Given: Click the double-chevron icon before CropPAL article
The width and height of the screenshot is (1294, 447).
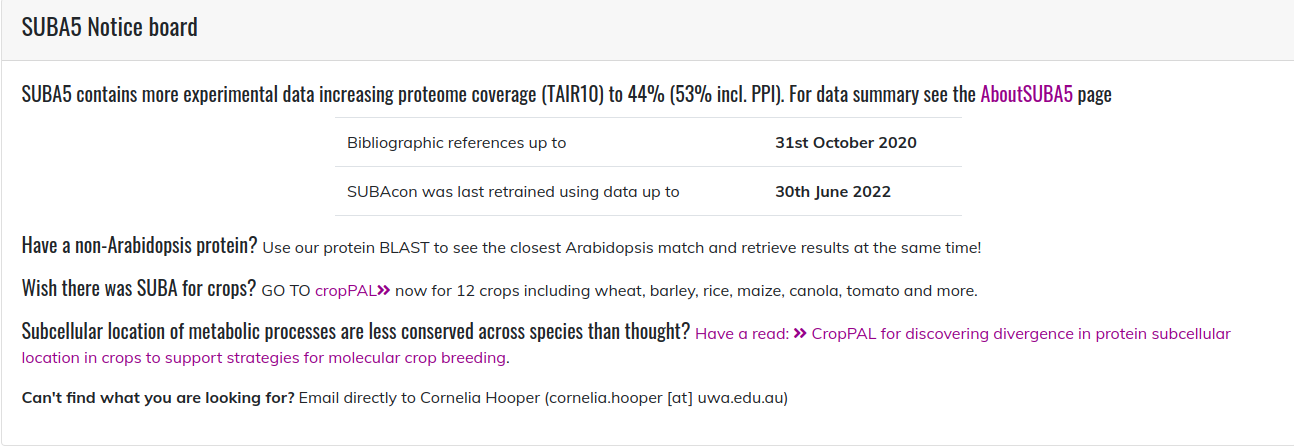Looking at the screenshot, I should pos(800,333).
